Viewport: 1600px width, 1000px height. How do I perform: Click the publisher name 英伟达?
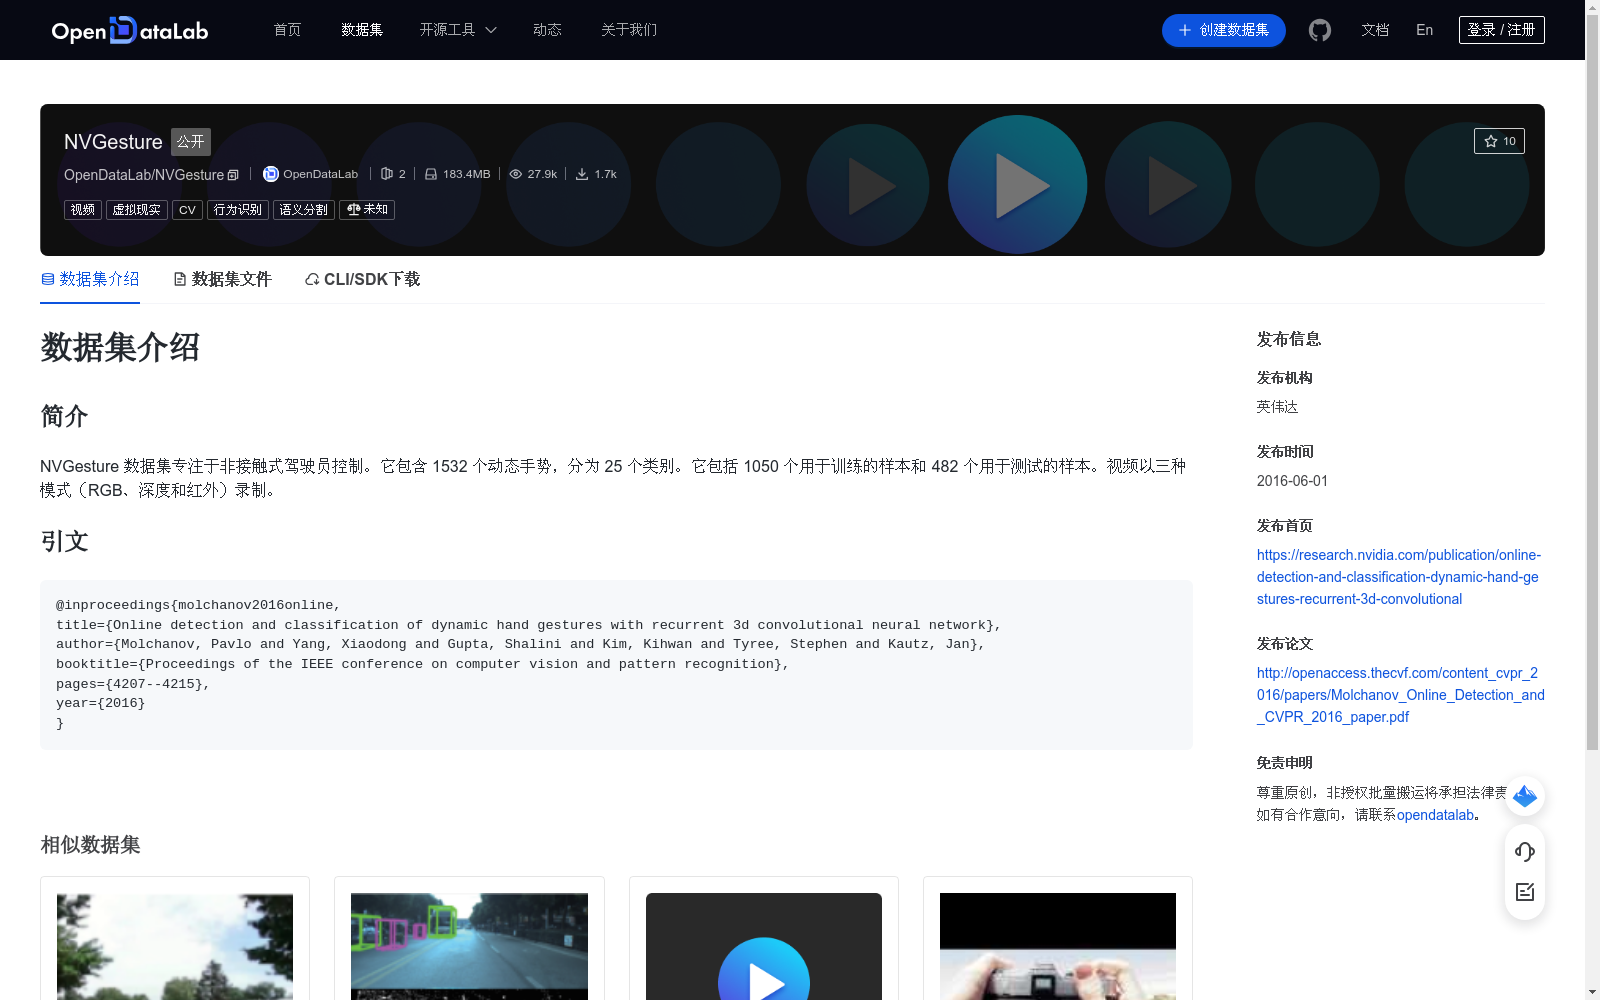pos(1277,407)
